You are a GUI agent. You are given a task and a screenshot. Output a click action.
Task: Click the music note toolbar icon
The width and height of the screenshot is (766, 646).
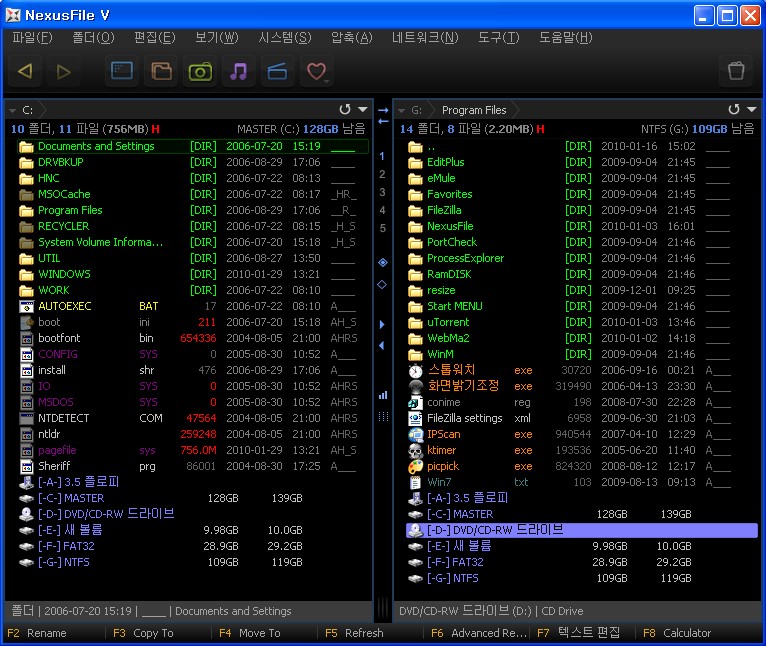238,71
